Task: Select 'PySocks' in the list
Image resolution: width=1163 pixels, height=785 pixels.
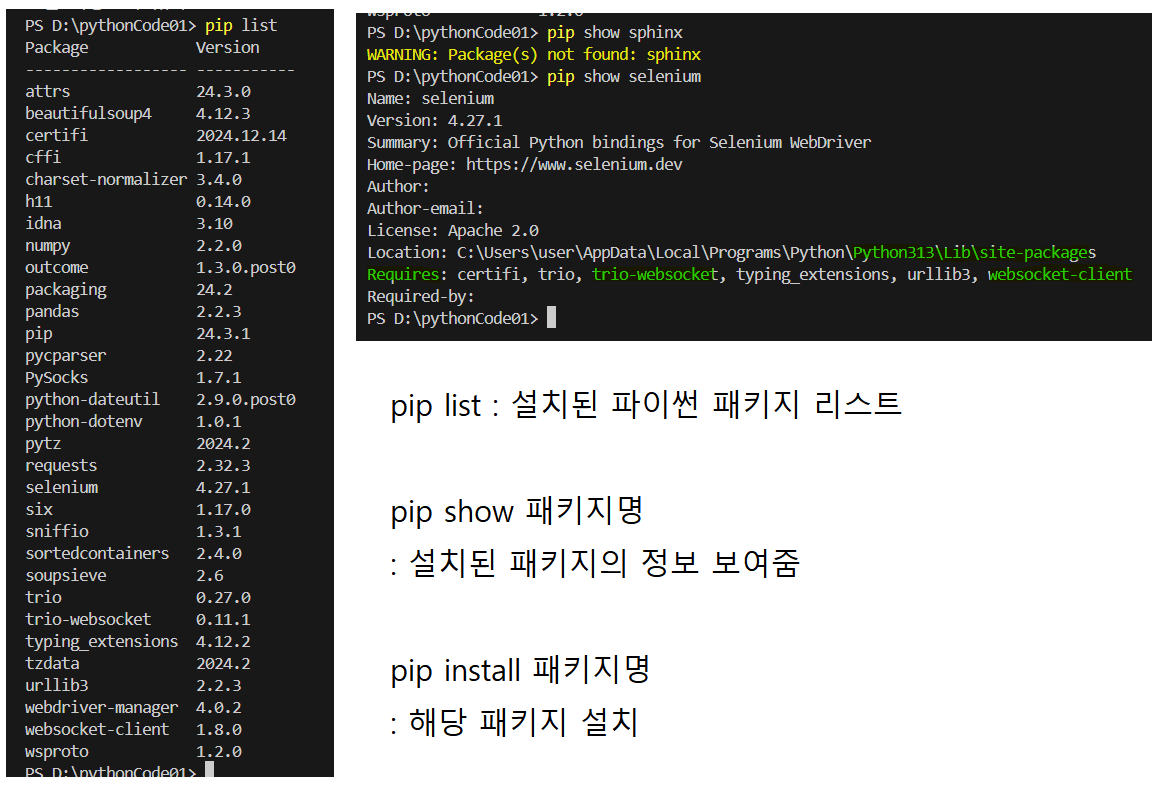Action: pos(56,378)
